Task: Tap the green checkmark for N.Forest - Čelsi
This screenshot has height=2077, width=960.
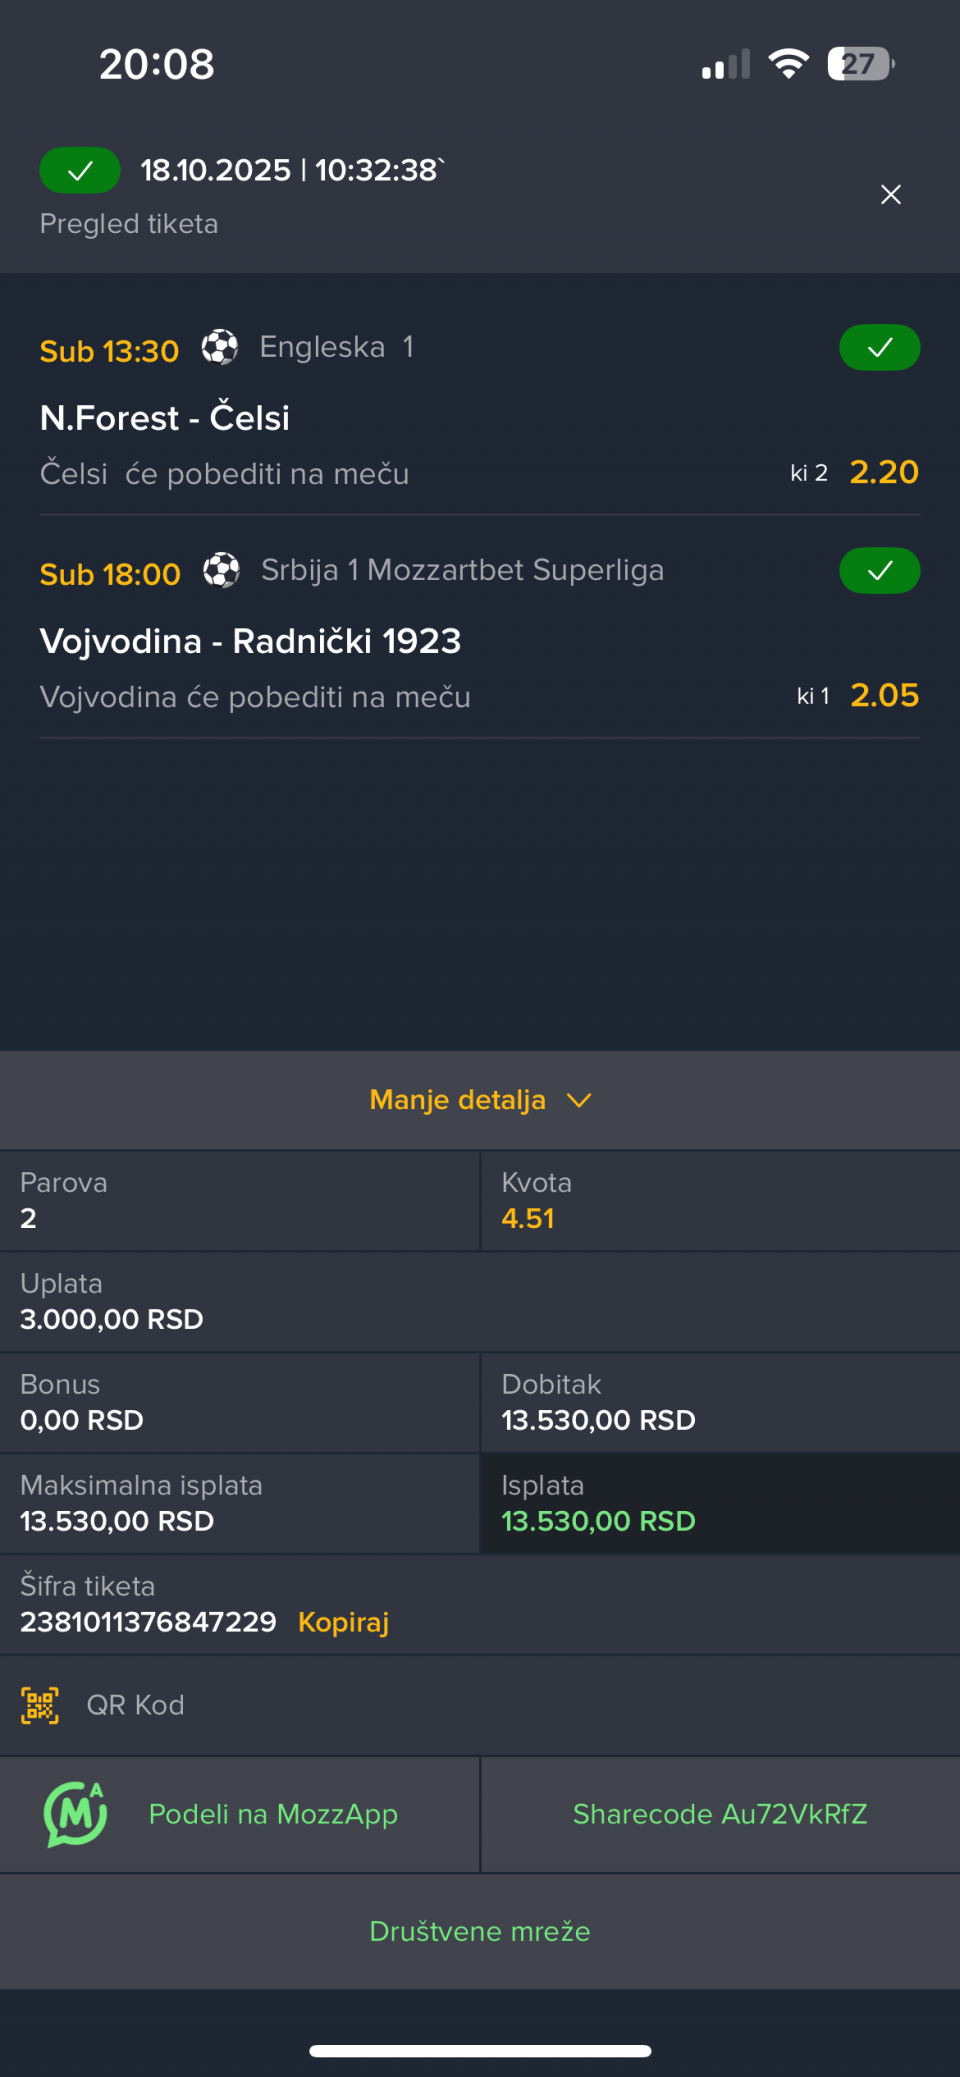Action: click(x=879, y=348)
